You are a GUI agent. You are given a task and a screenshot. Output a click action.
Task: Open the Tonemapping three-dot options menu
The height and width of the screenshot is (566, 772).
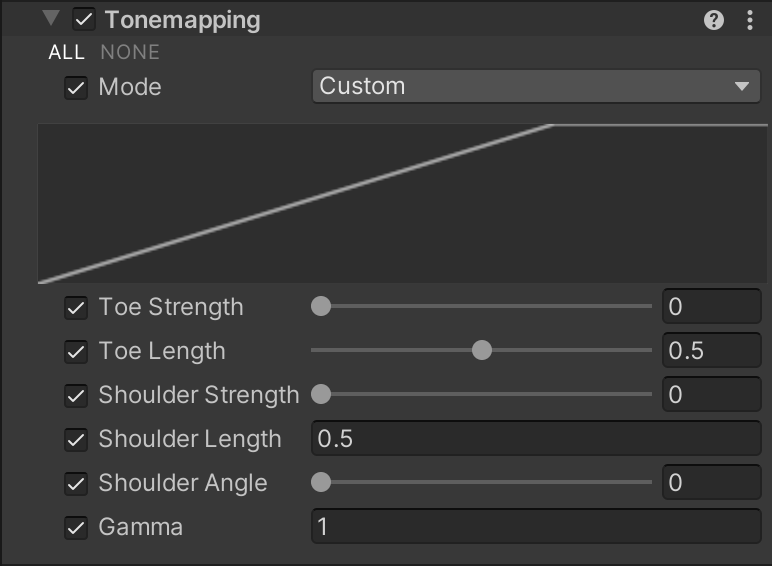pyautogui.click(x=749, y=20)
